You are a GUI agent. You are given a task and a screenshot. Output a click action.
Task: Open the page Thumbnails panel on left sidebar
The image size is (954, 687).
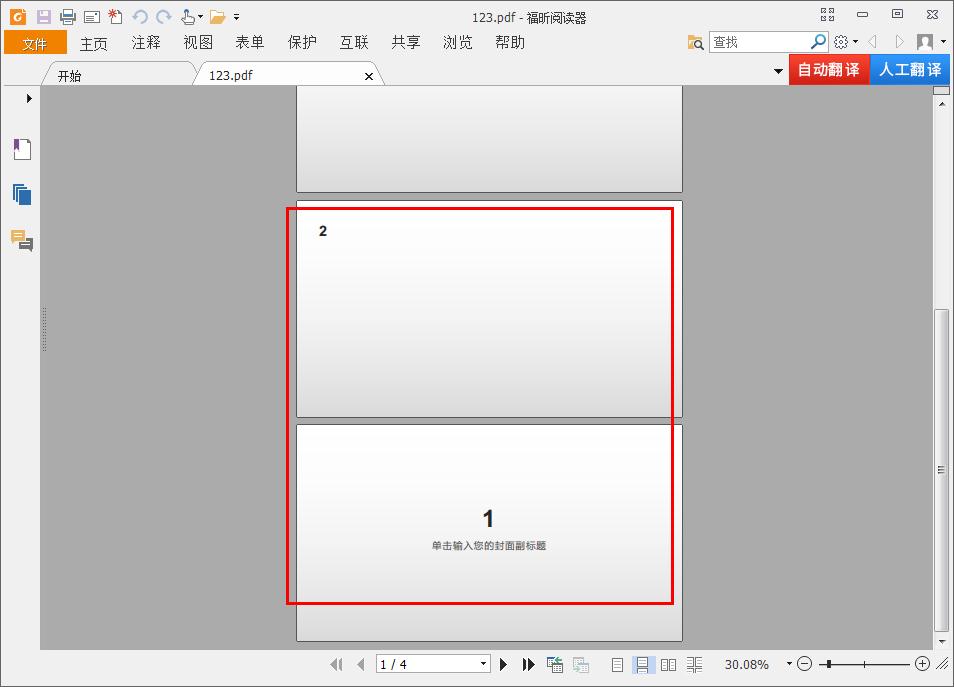pyautogui.click(x=22, y=193)
